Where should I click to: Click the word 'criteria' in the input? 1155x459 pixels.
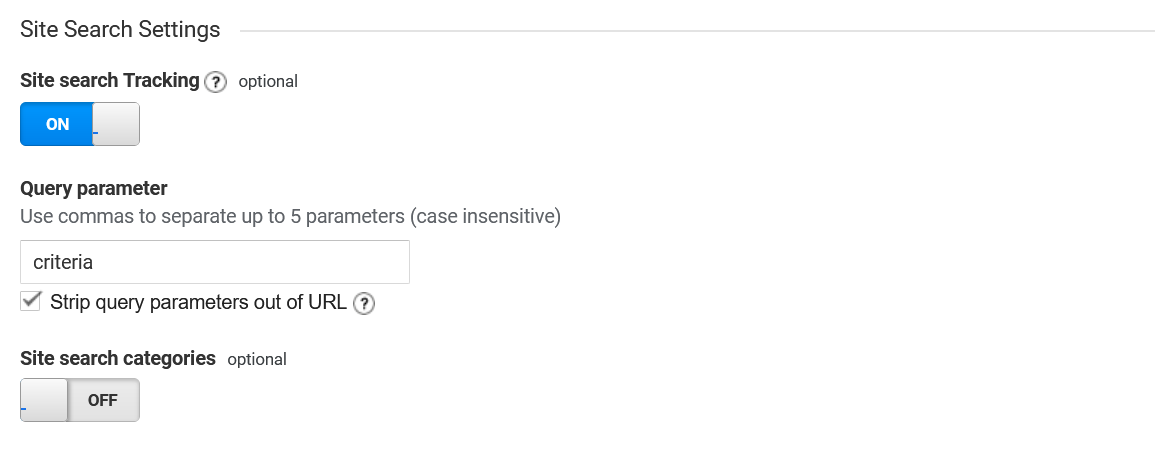click(63, 262)
